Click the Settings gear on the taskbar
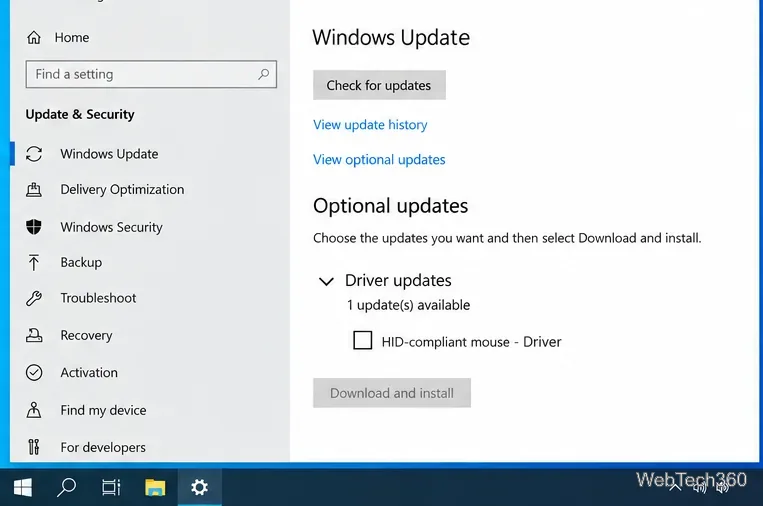763x506 pixels. tap(200, 487)
